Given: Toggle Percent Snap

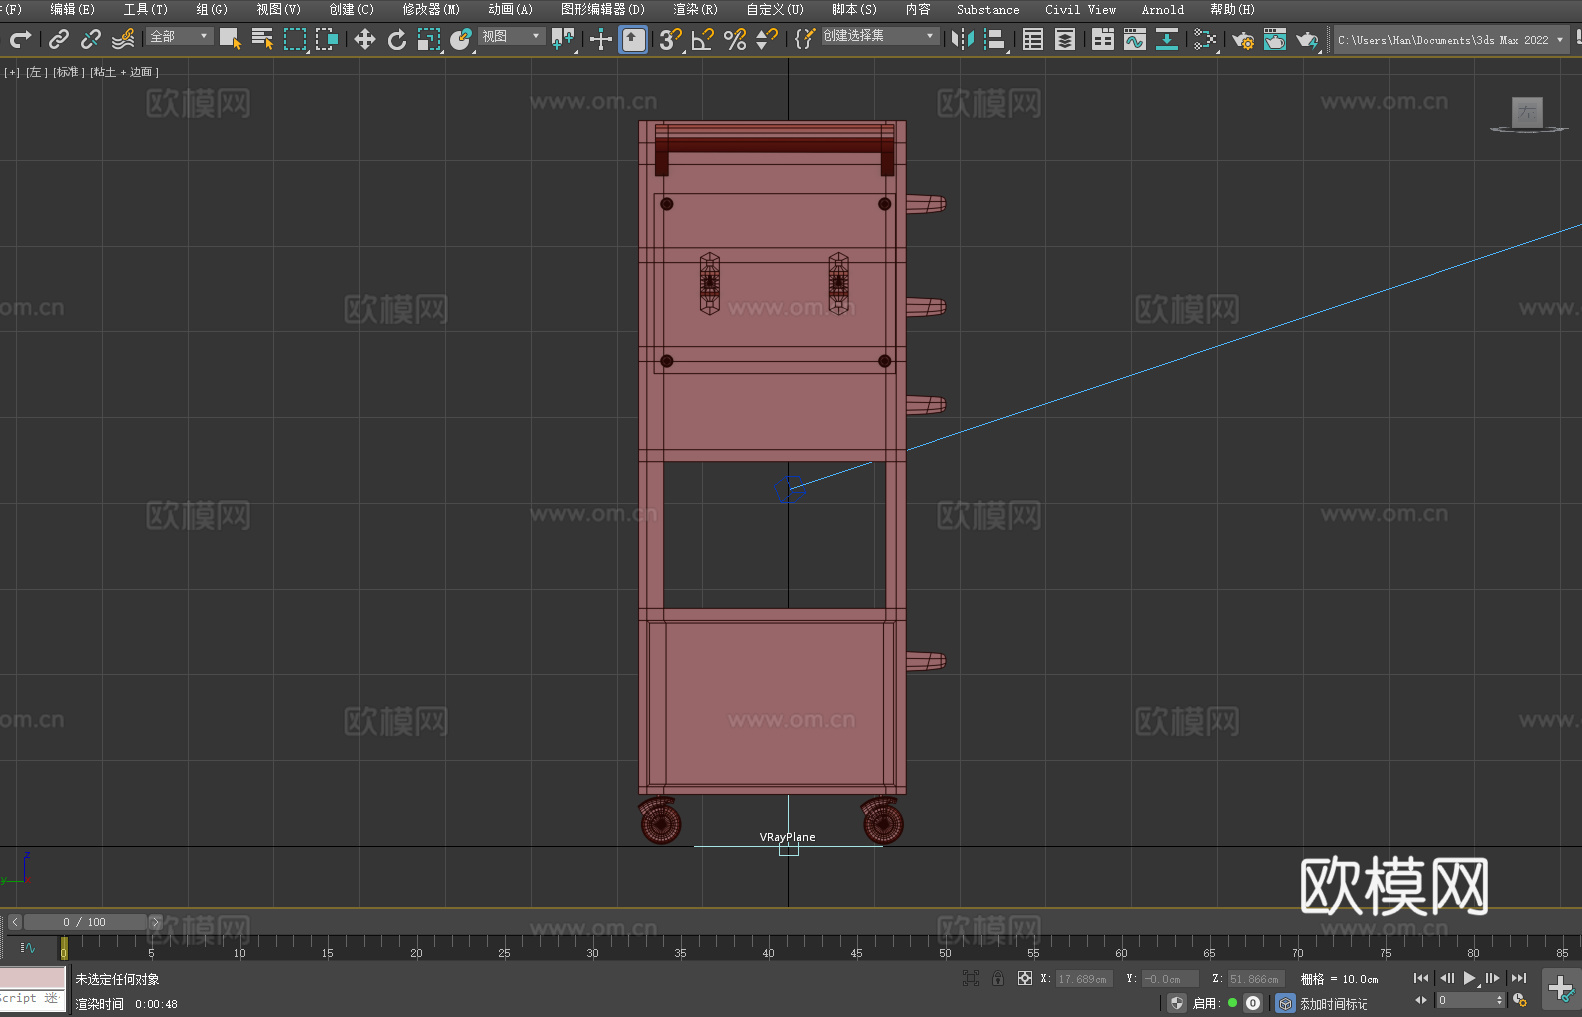Looking at the screenshot, I should click(x=735, y=39).
